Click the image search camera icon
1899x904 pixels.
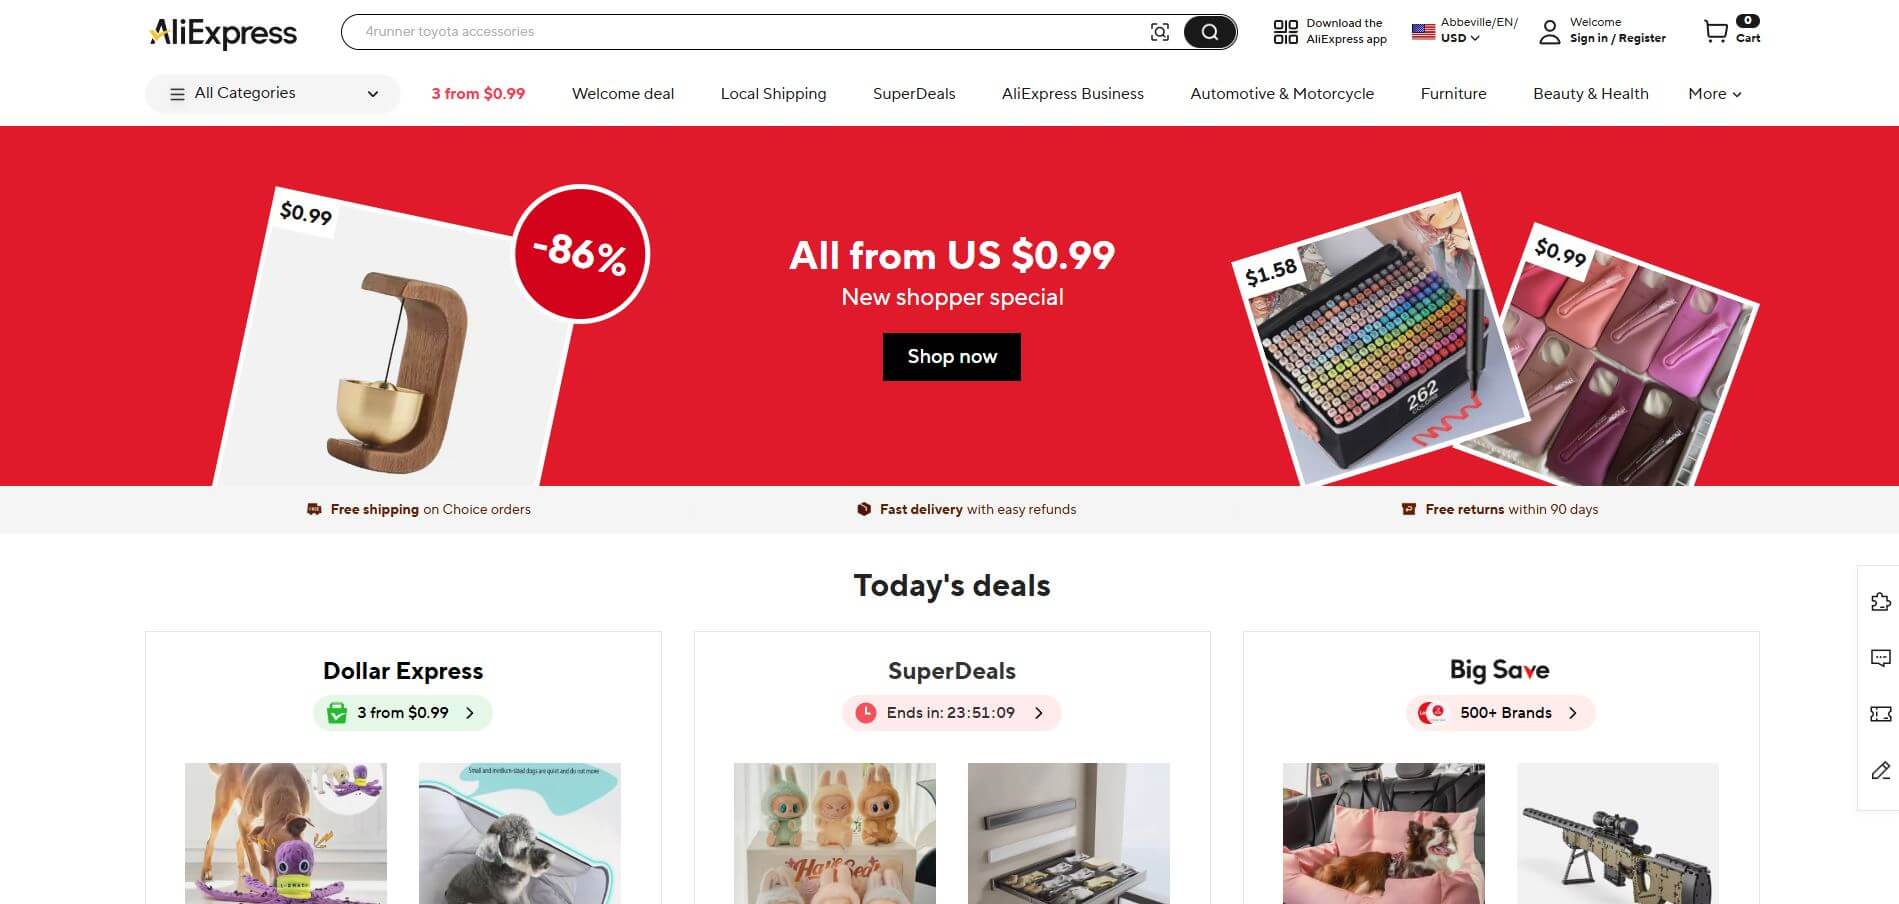[x=1159, y=32]
